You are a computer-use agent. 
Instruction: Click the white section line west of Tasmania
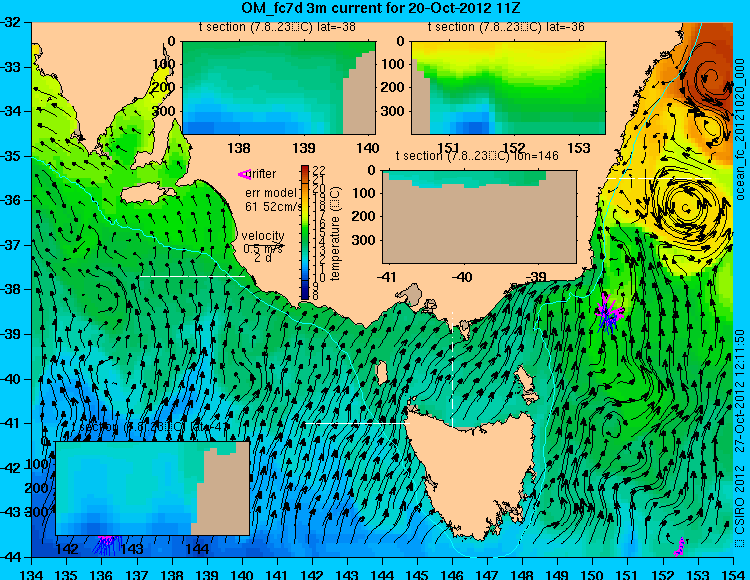click(x=357, y=423)
